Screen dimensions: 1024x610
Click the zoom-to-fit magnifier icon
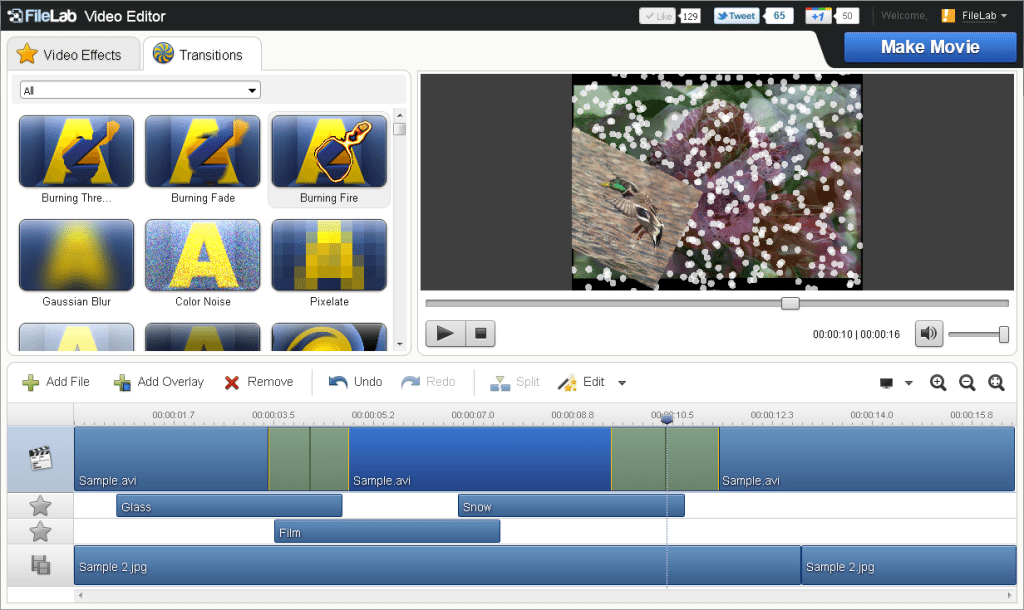[996, 383]
